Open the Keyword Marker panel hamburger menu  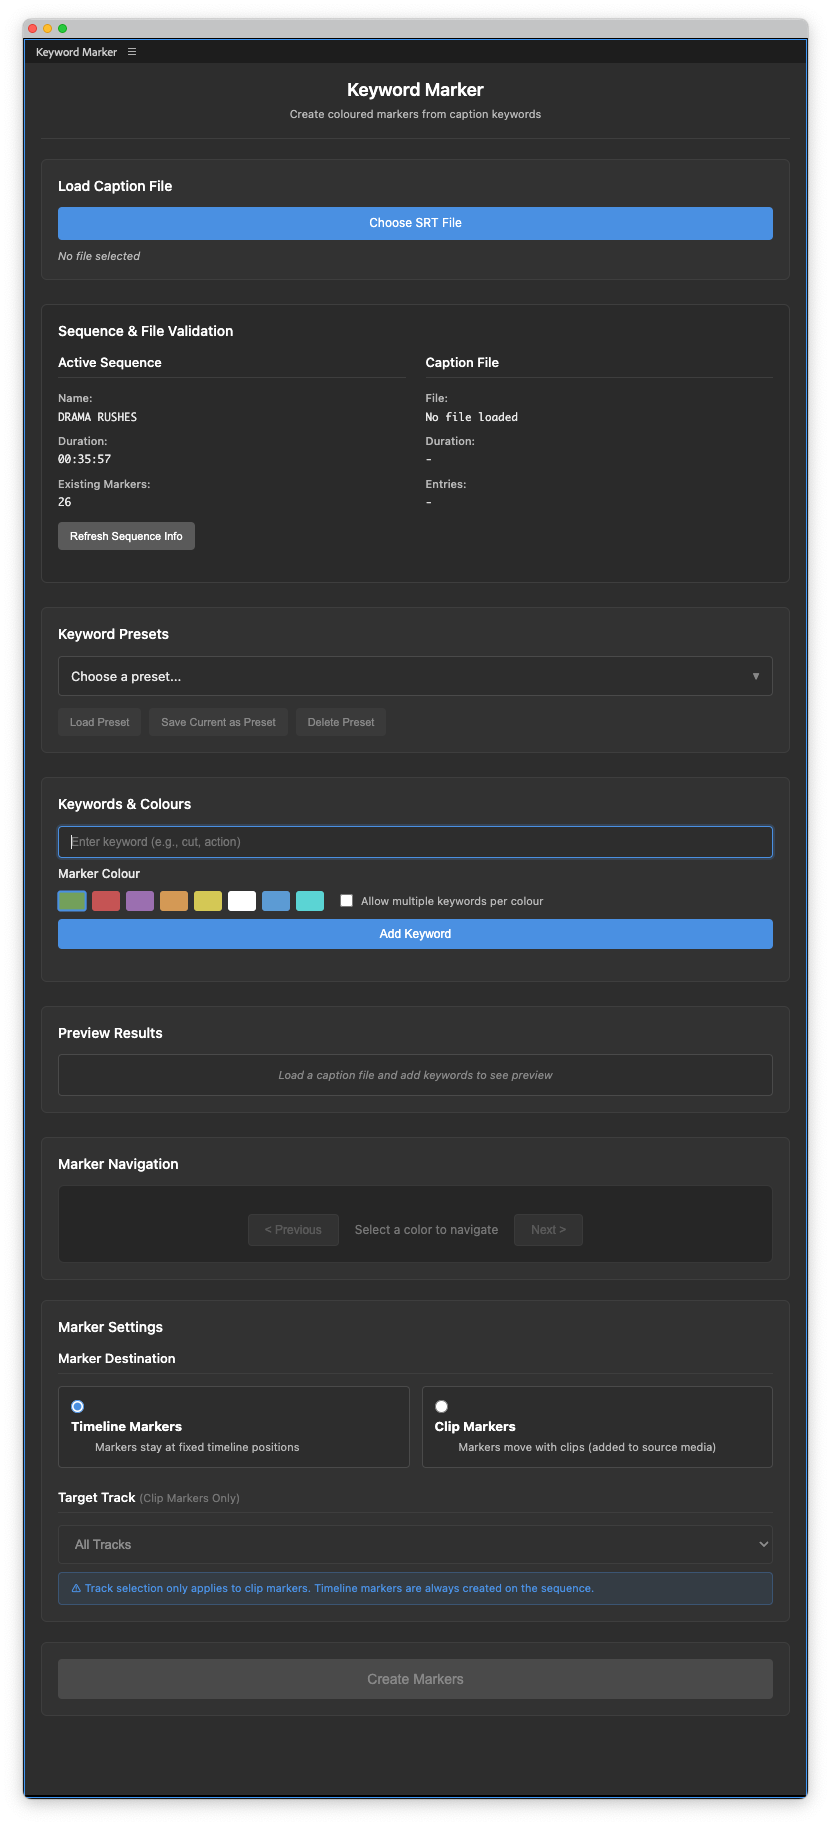click(132, 52)
